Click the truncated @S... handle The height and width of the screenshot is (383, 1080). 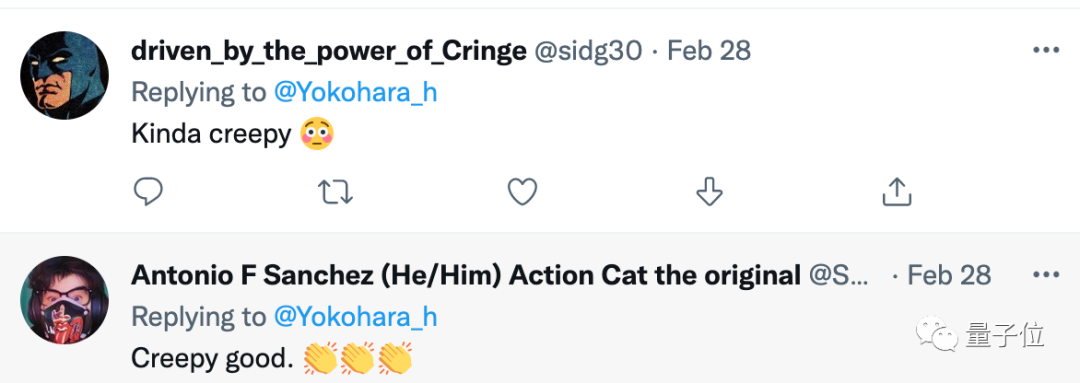840,276
